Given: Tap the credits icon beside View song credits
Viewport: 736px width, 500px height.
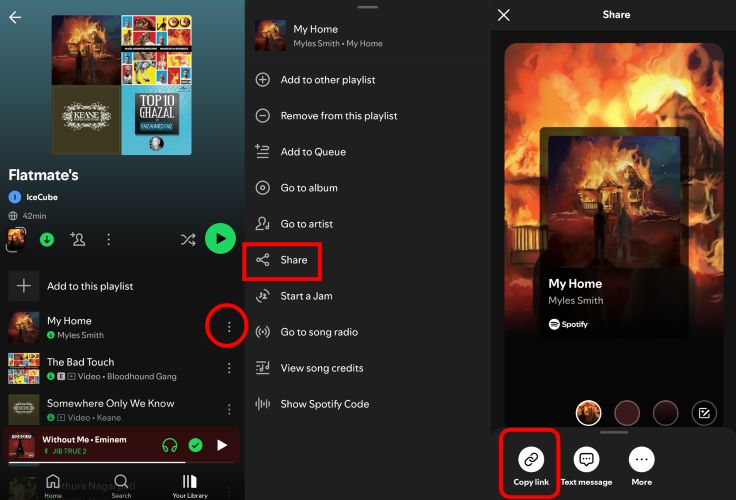Looking at the screenshot, I should [x=262, y=368].
